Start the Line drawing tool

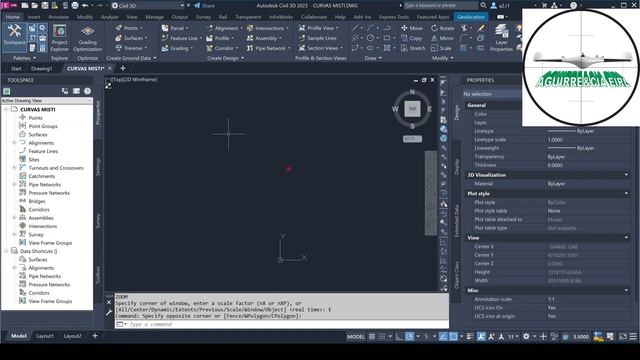point(355,28)
